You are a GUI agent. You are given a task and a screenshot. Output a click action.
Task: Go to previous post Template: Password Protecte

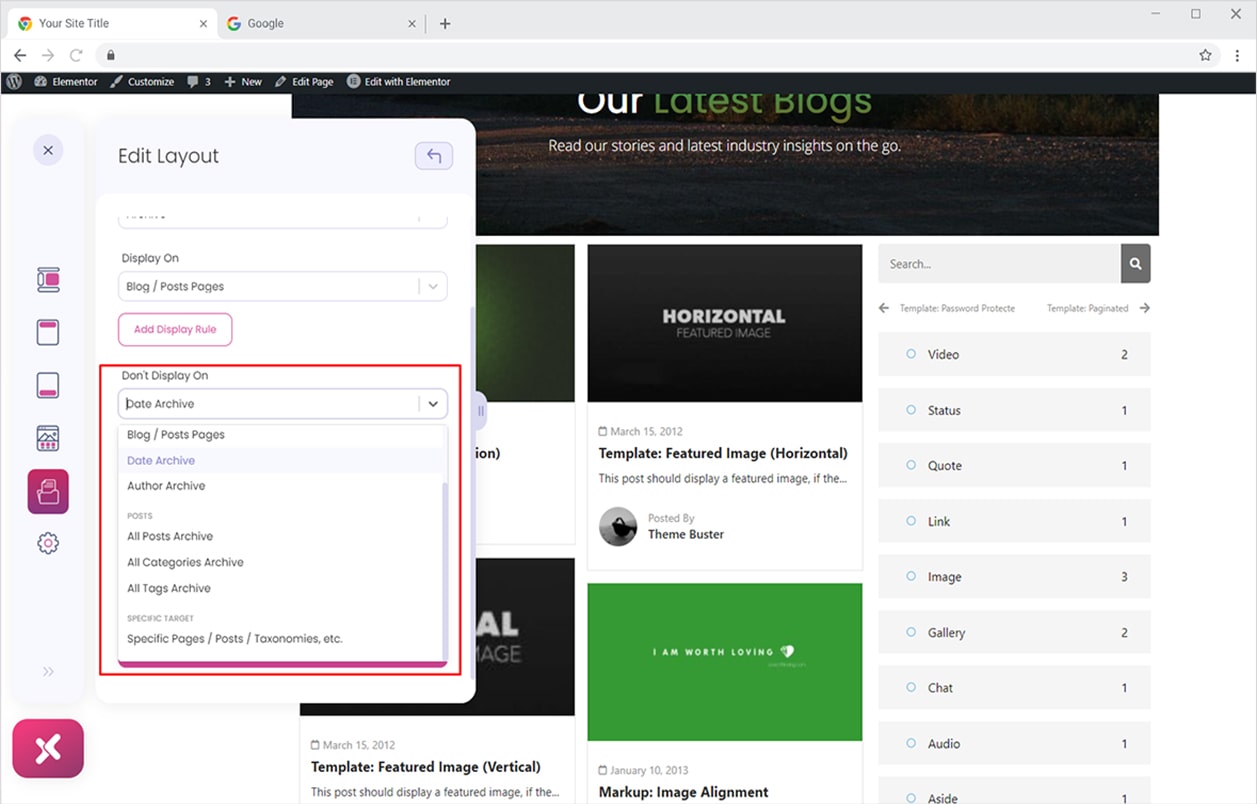pos(947,308)
